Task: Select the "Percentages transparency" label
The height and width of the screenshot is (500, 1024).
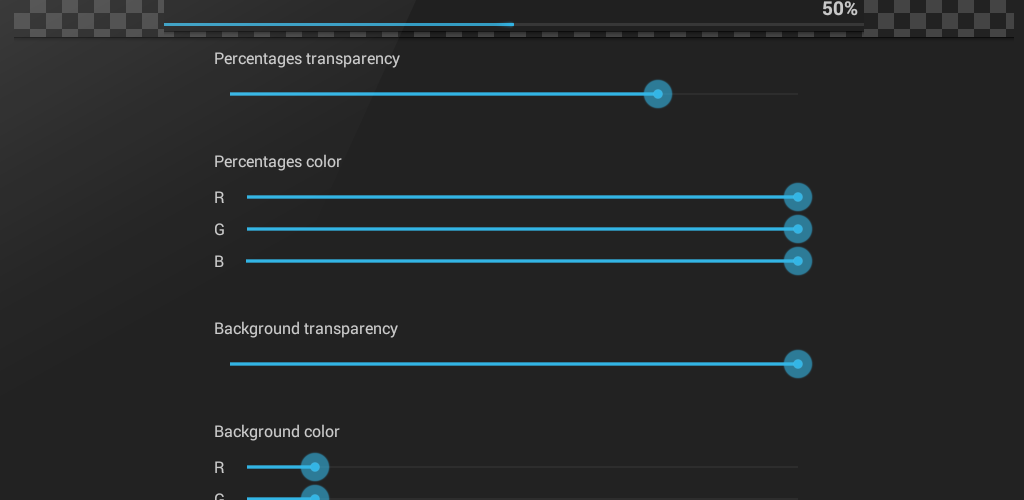Action: click(306, 59)
